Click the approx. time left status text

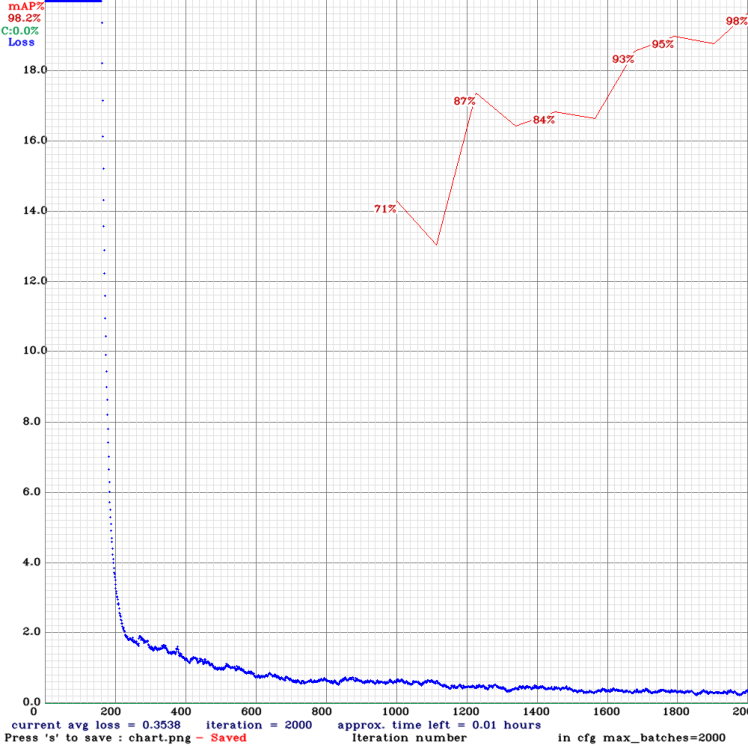439,725
